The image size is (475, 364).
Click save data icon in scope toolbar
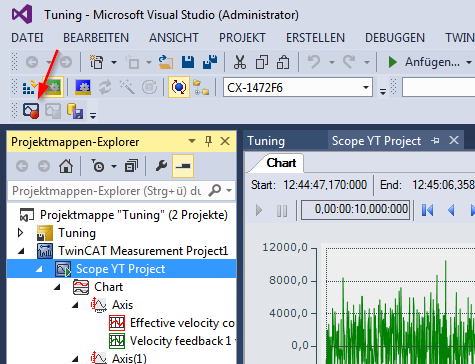[75, 111]
